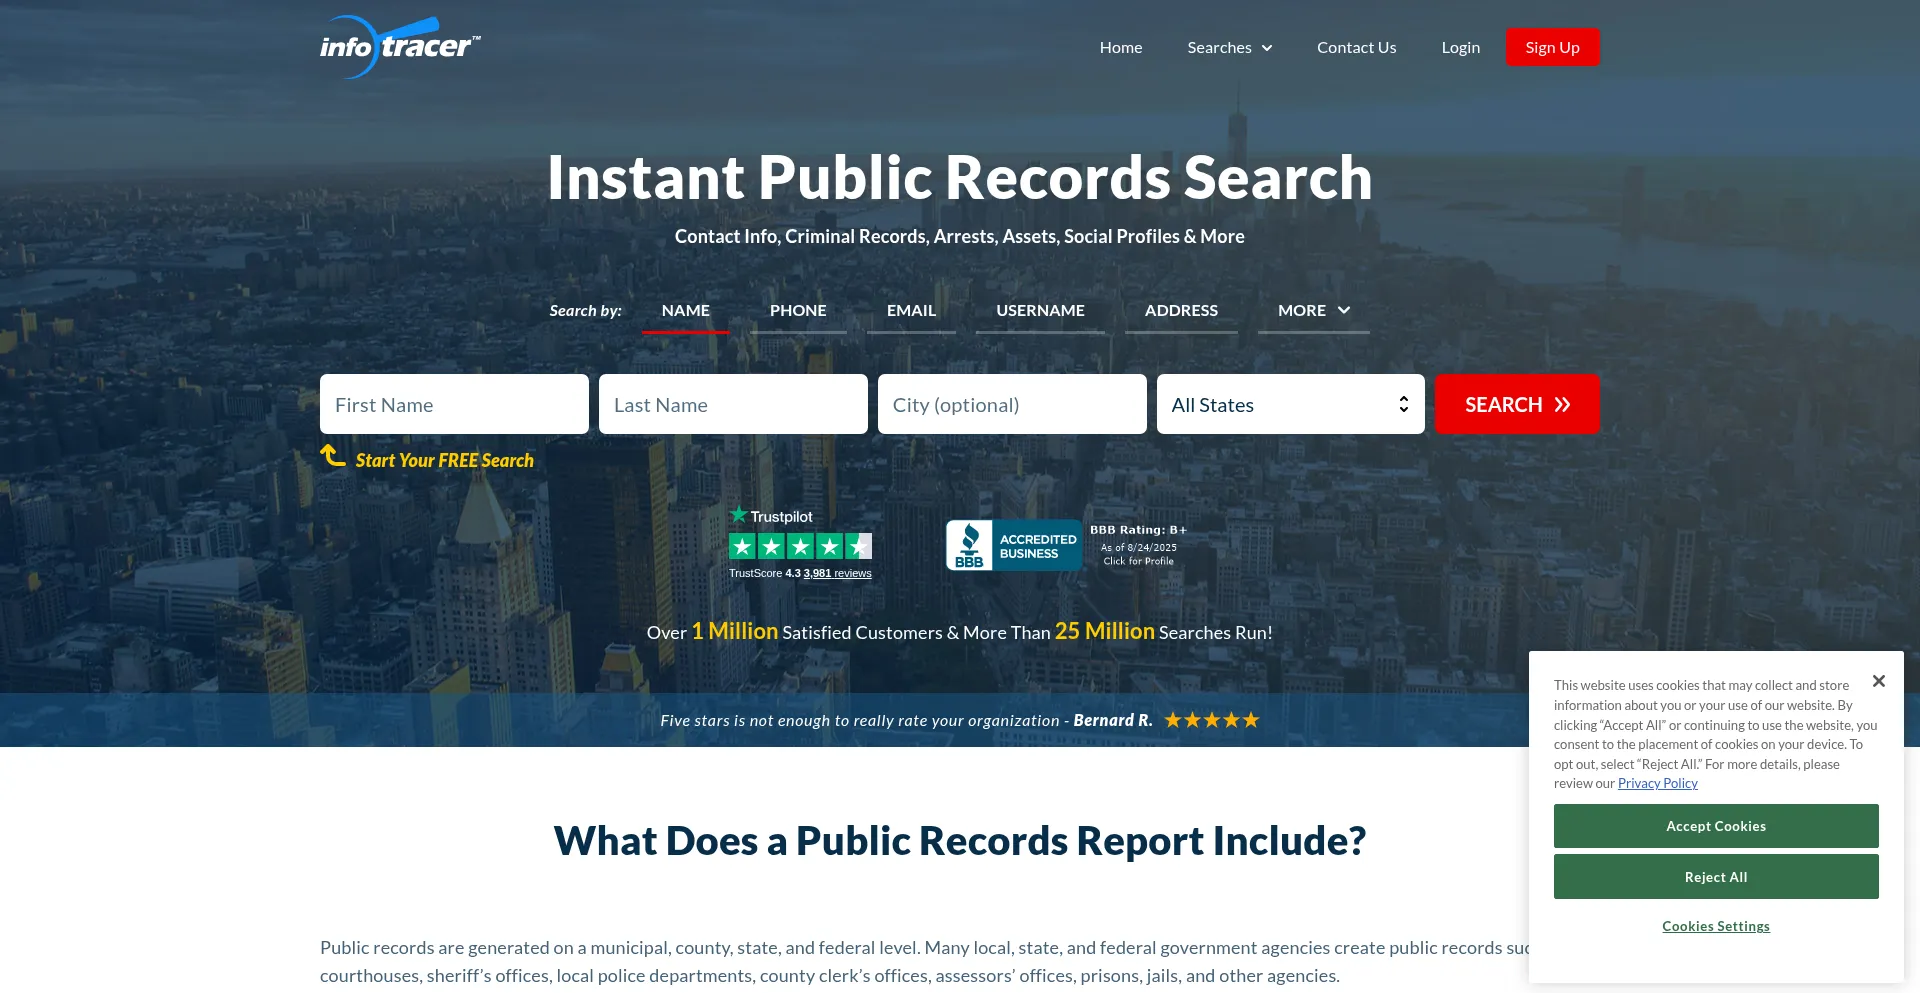
Task: Choose the USERNAME search tab
Action: point(1040,310)
